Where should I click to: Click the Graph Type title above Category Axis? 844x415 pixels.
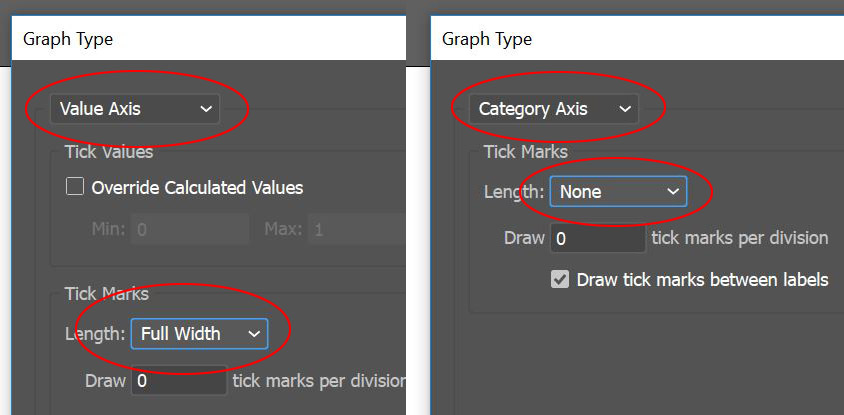click(487, 39)
